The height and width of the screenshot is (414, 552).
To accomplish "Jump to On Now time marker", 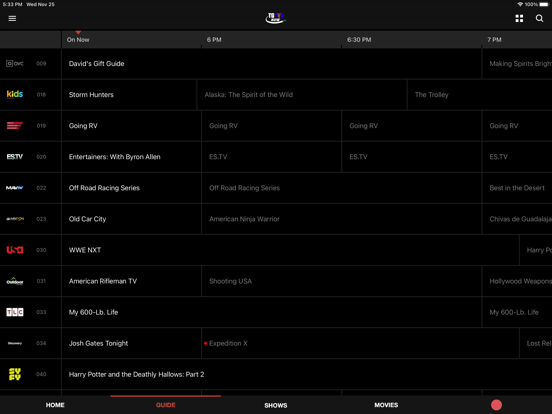I will tap(78, 39).
